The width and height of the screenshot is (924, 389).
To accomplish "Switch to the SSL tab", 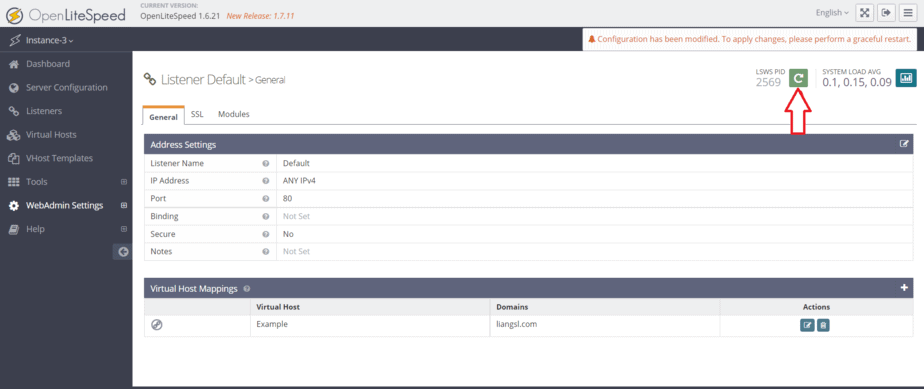I will tap(197, 114).
